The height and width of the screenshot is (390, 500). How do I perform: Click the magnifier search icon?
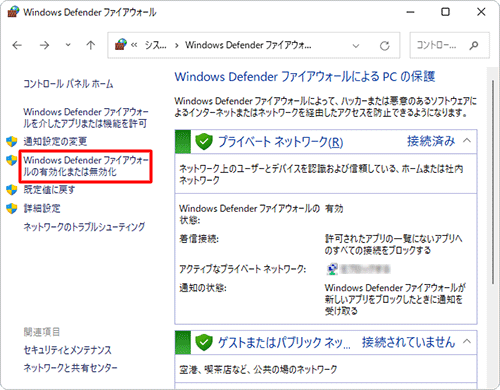click(x=474, y=45)
